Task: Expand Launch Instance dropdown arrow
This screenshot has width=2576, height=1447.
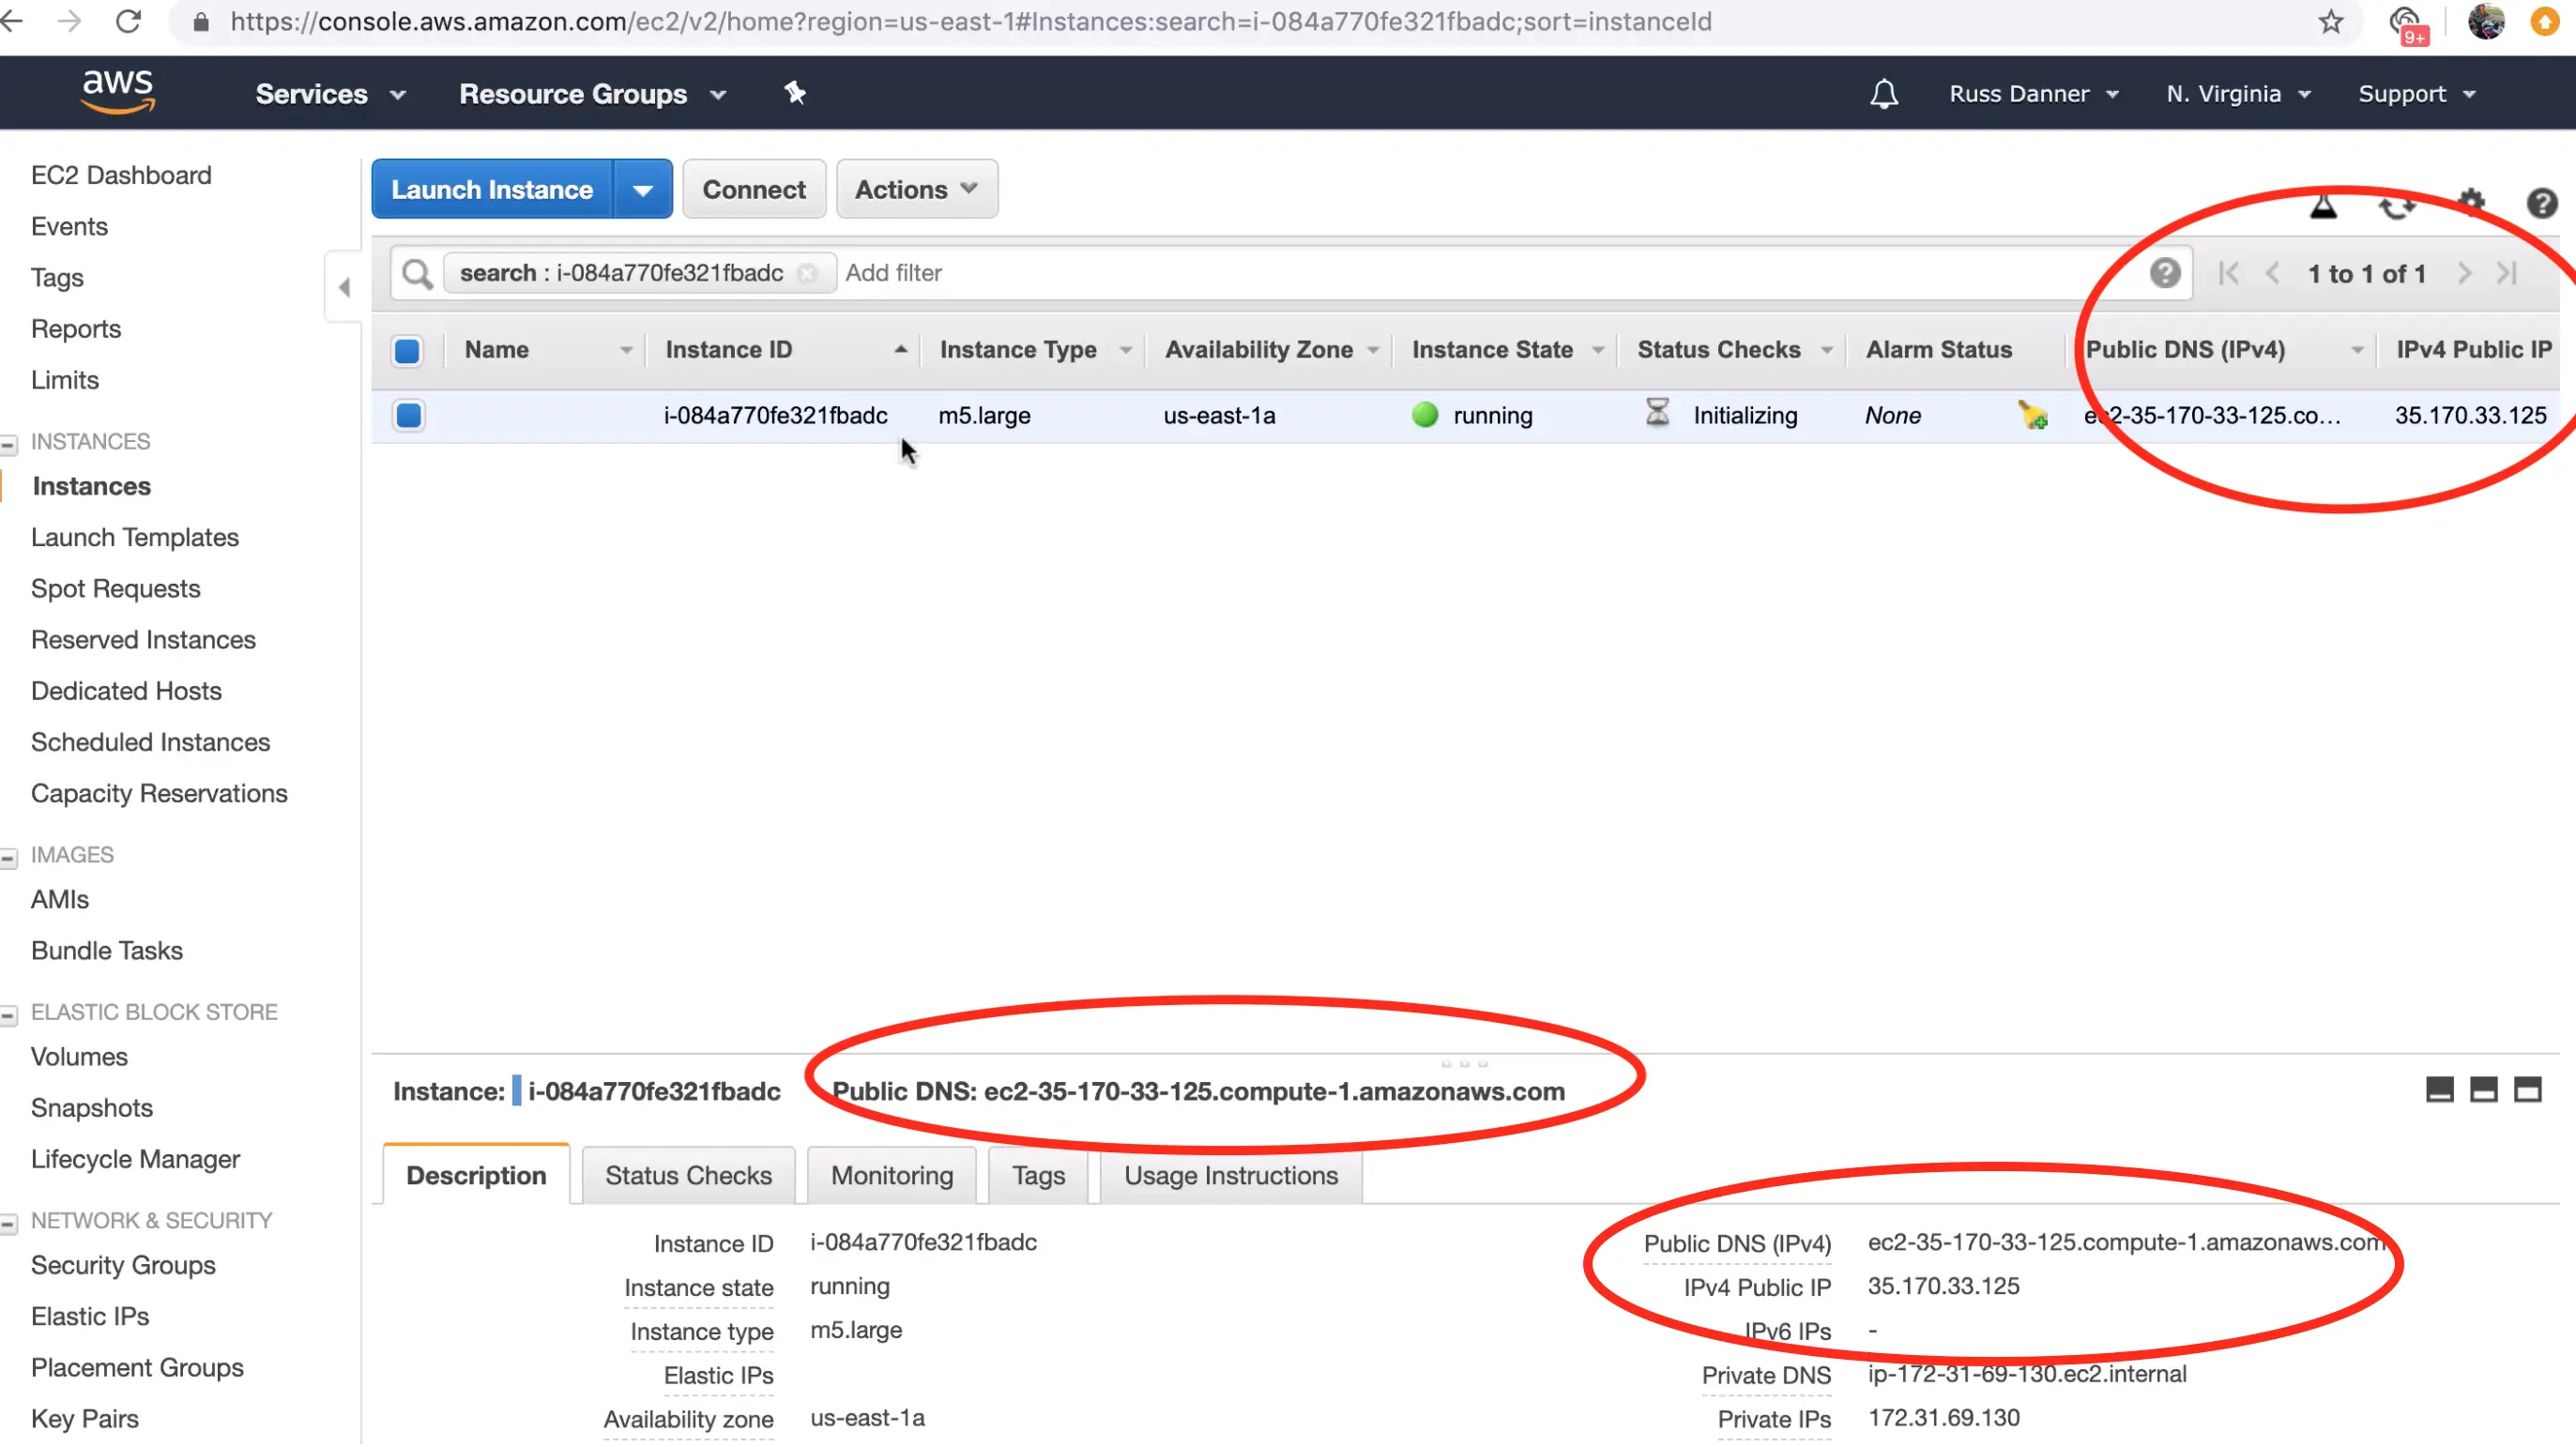Action: 643,190
